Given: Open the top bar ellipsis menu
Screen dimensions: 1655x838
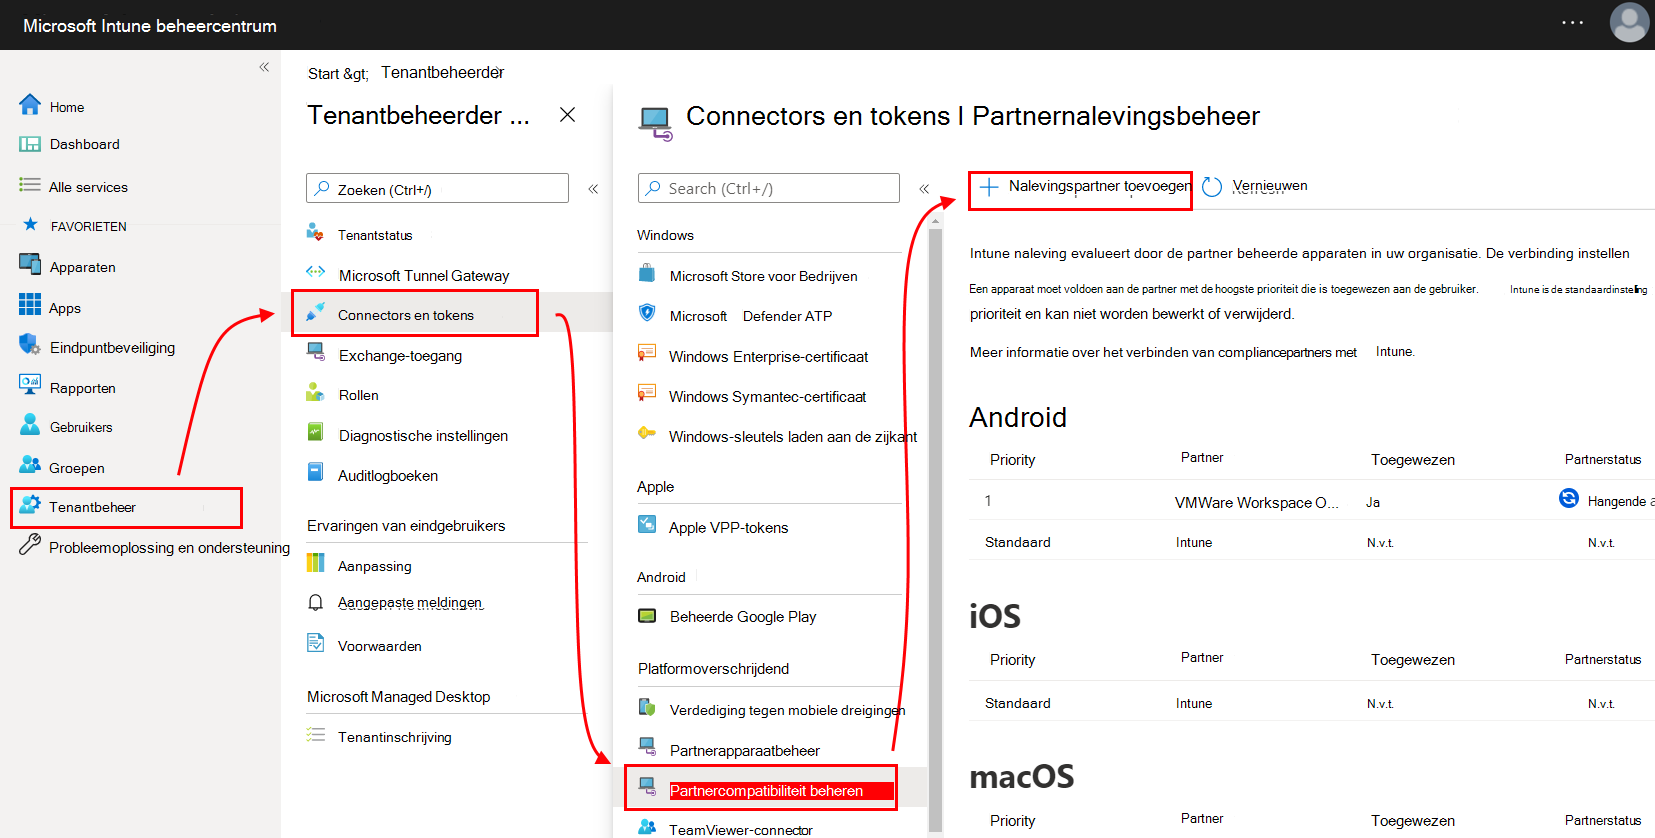Looking at the screenshot, I should click(1573, 22).
